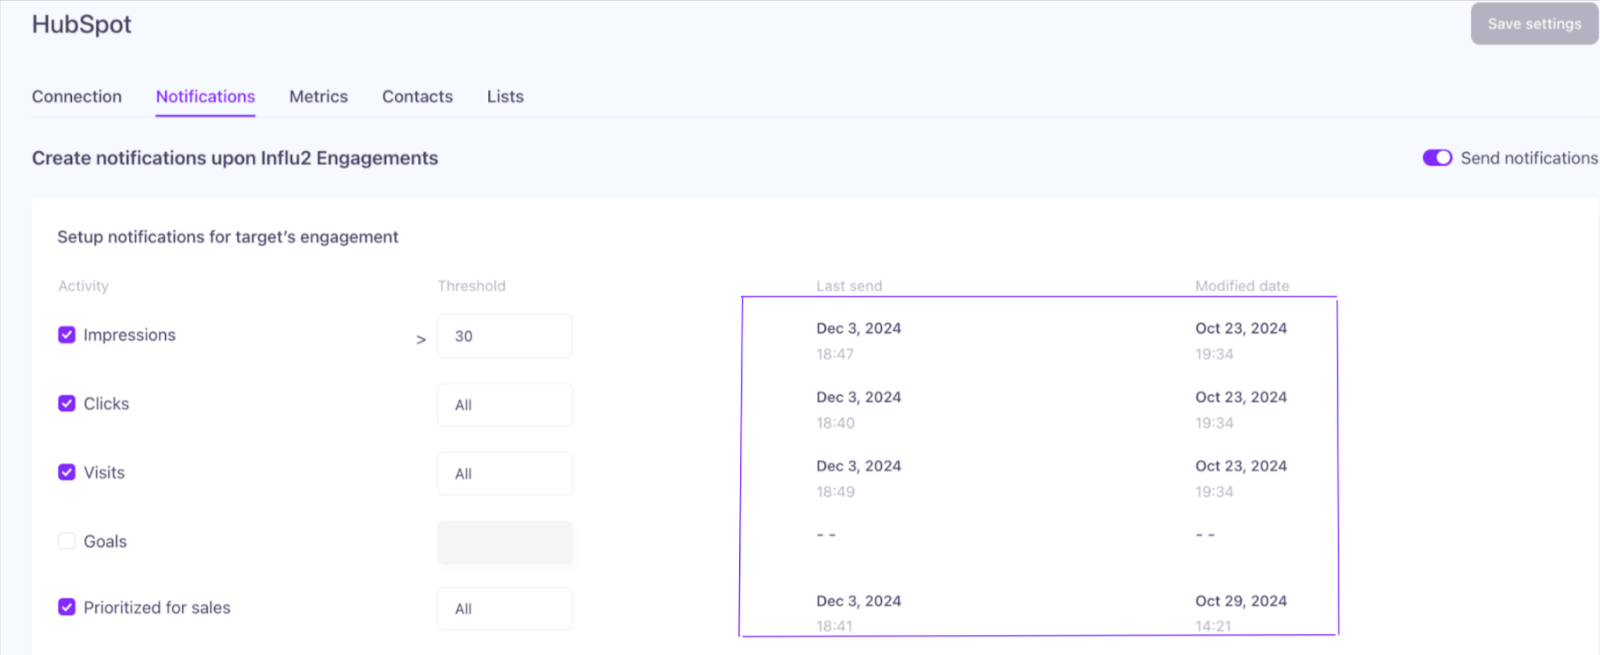The height and width of the screenshot is (655, 1600).
Task: Click the greater-than sign before Impressions threshold
Action: coord(421,340)
